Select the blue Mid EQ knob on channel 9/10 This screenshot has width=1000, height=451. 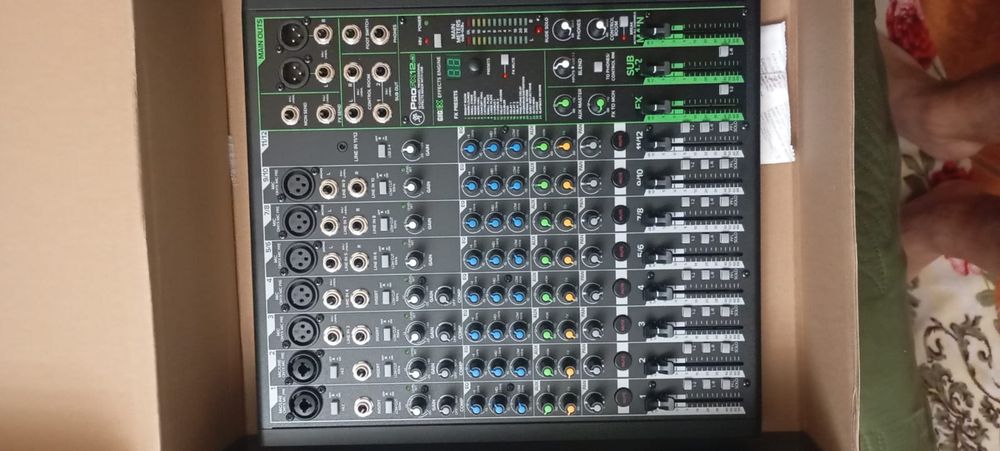pyautogui.click(x=493, y=185)
